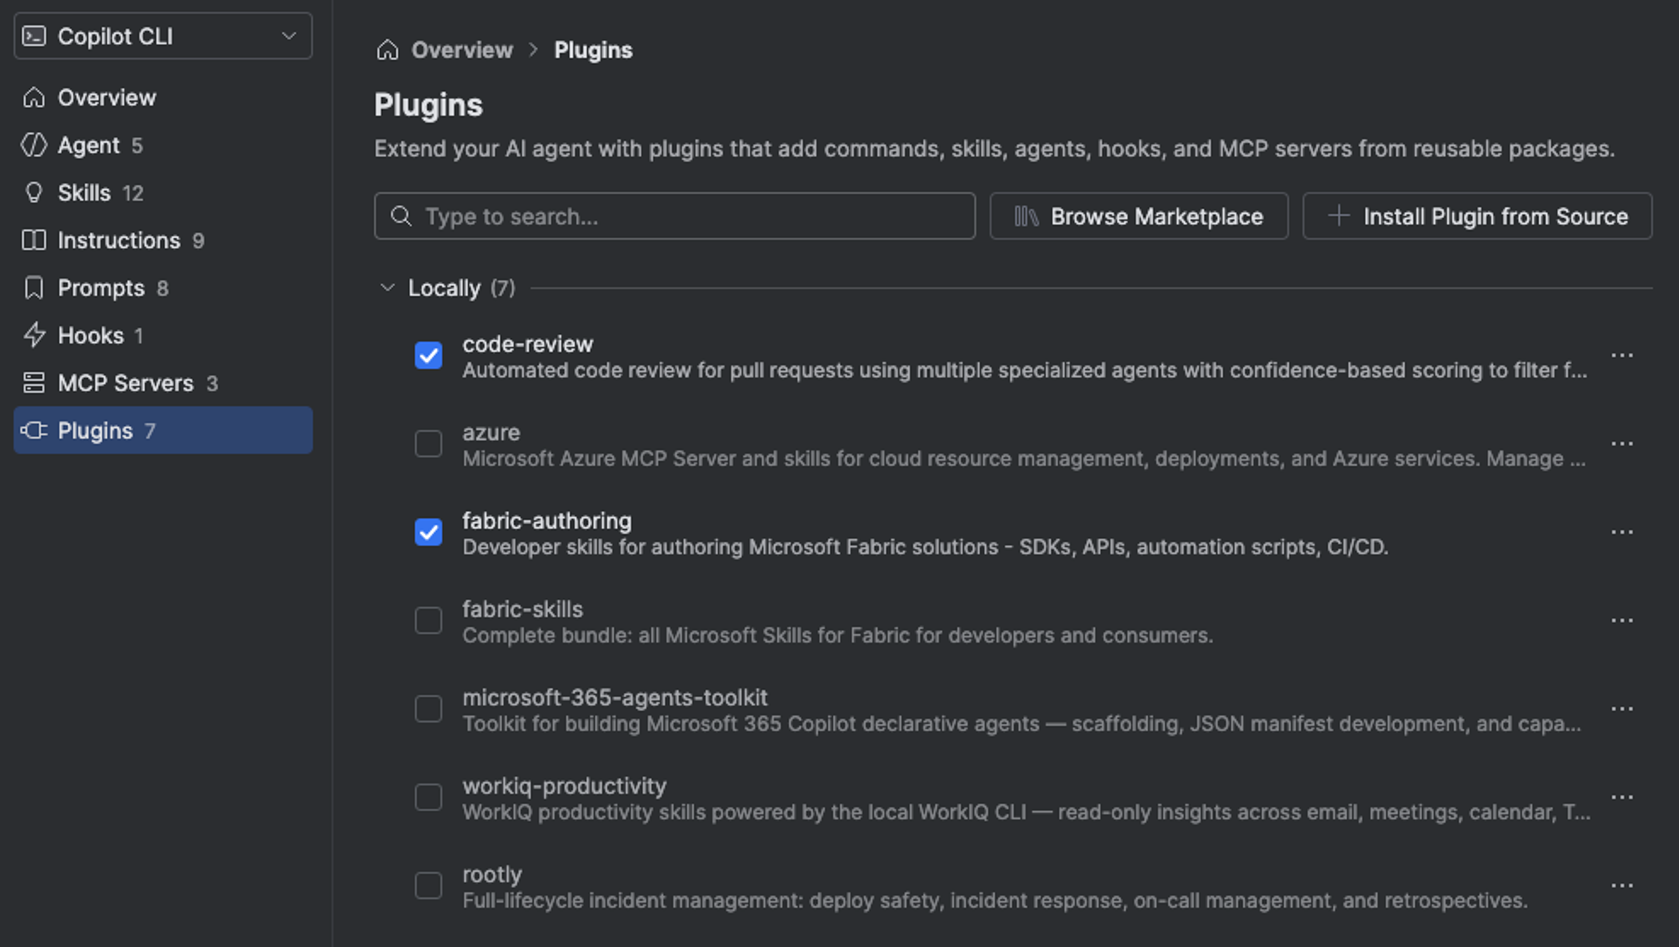Click the magnifier icon in search box
This screenshot has width=1679, height=947.
[401, 216]
